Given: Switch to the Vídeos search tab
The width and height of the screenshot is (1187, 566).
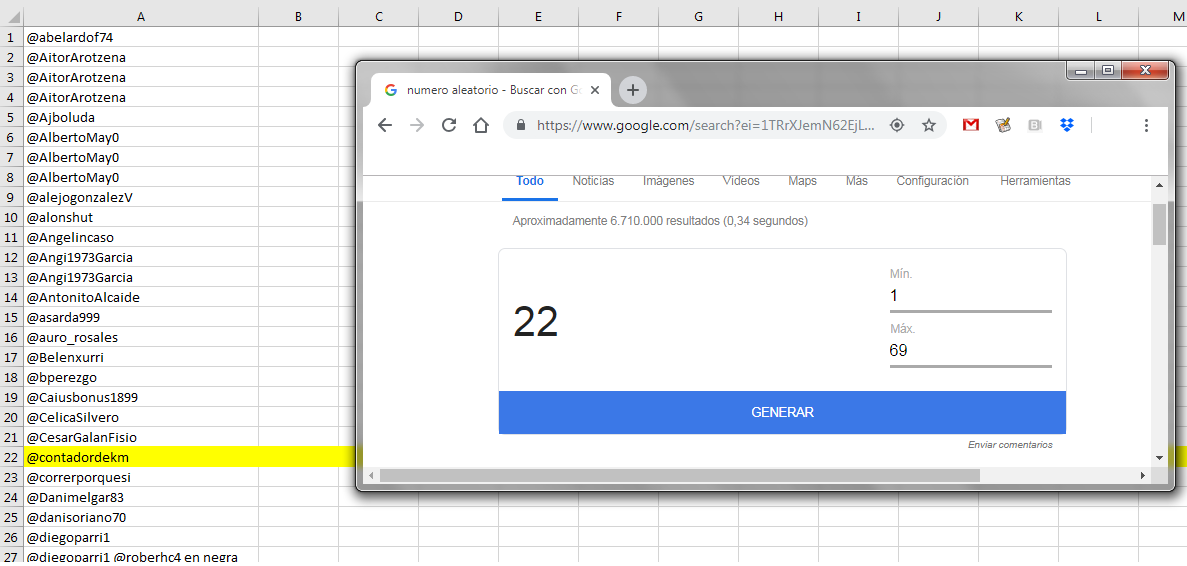Looking at the screenshot, I should [x=741, y=182].
